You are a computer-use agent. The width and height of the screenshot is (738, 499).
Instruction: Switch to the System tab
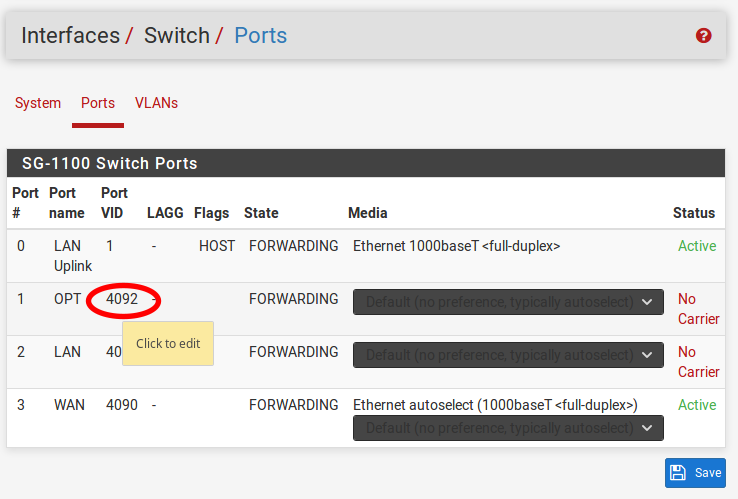[38, 103]
